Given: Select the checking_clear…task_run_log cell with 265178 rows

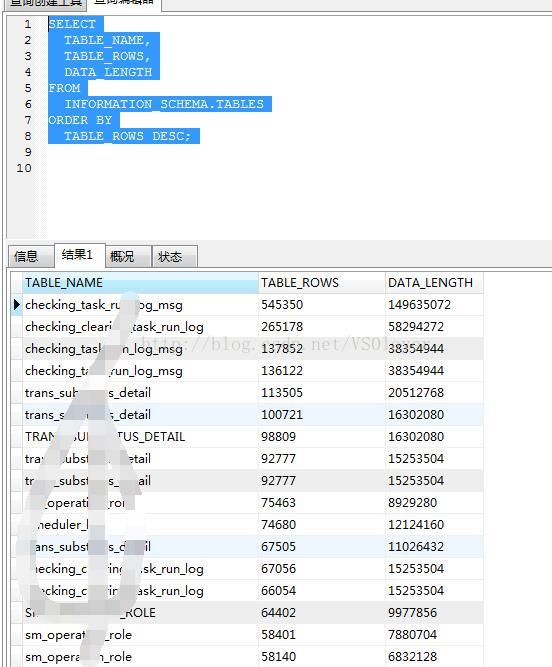Looking at the screenshot, I should 140,327.
